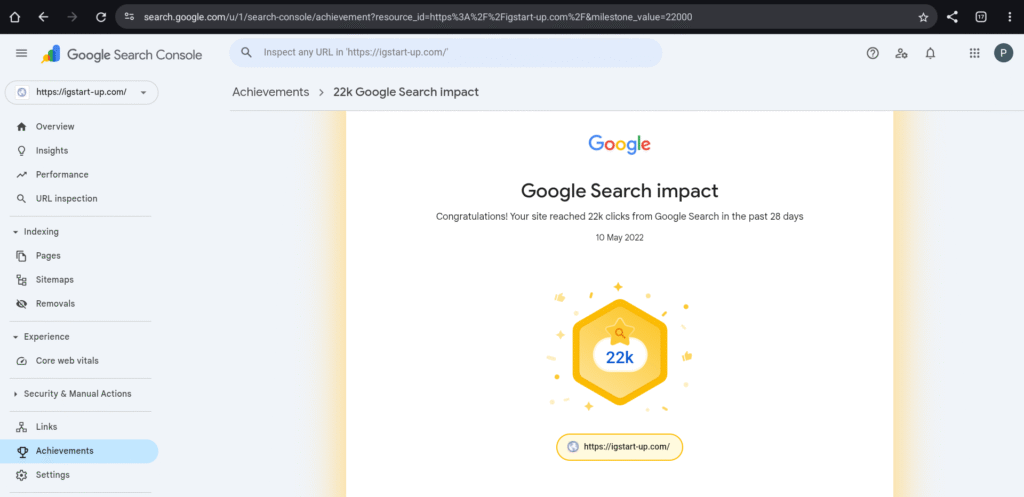This screenshot has height=497, width=1024.
Task: Click the Removals crossed-eye icon
Action: click(x=22, y=304)
